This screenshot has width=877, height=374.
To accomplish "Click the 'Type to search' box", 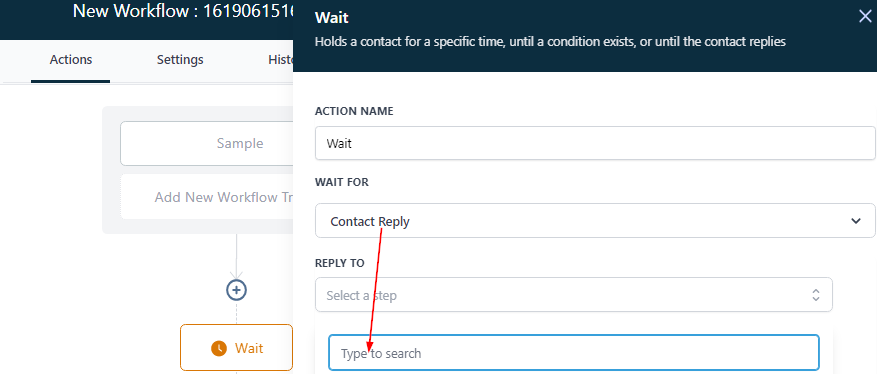I will (x=574, y=353).
